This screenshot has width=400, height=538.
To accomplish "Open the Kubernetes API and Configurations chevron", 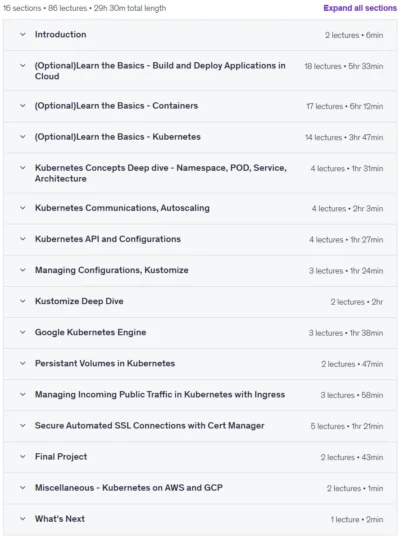I will [23, 239].
